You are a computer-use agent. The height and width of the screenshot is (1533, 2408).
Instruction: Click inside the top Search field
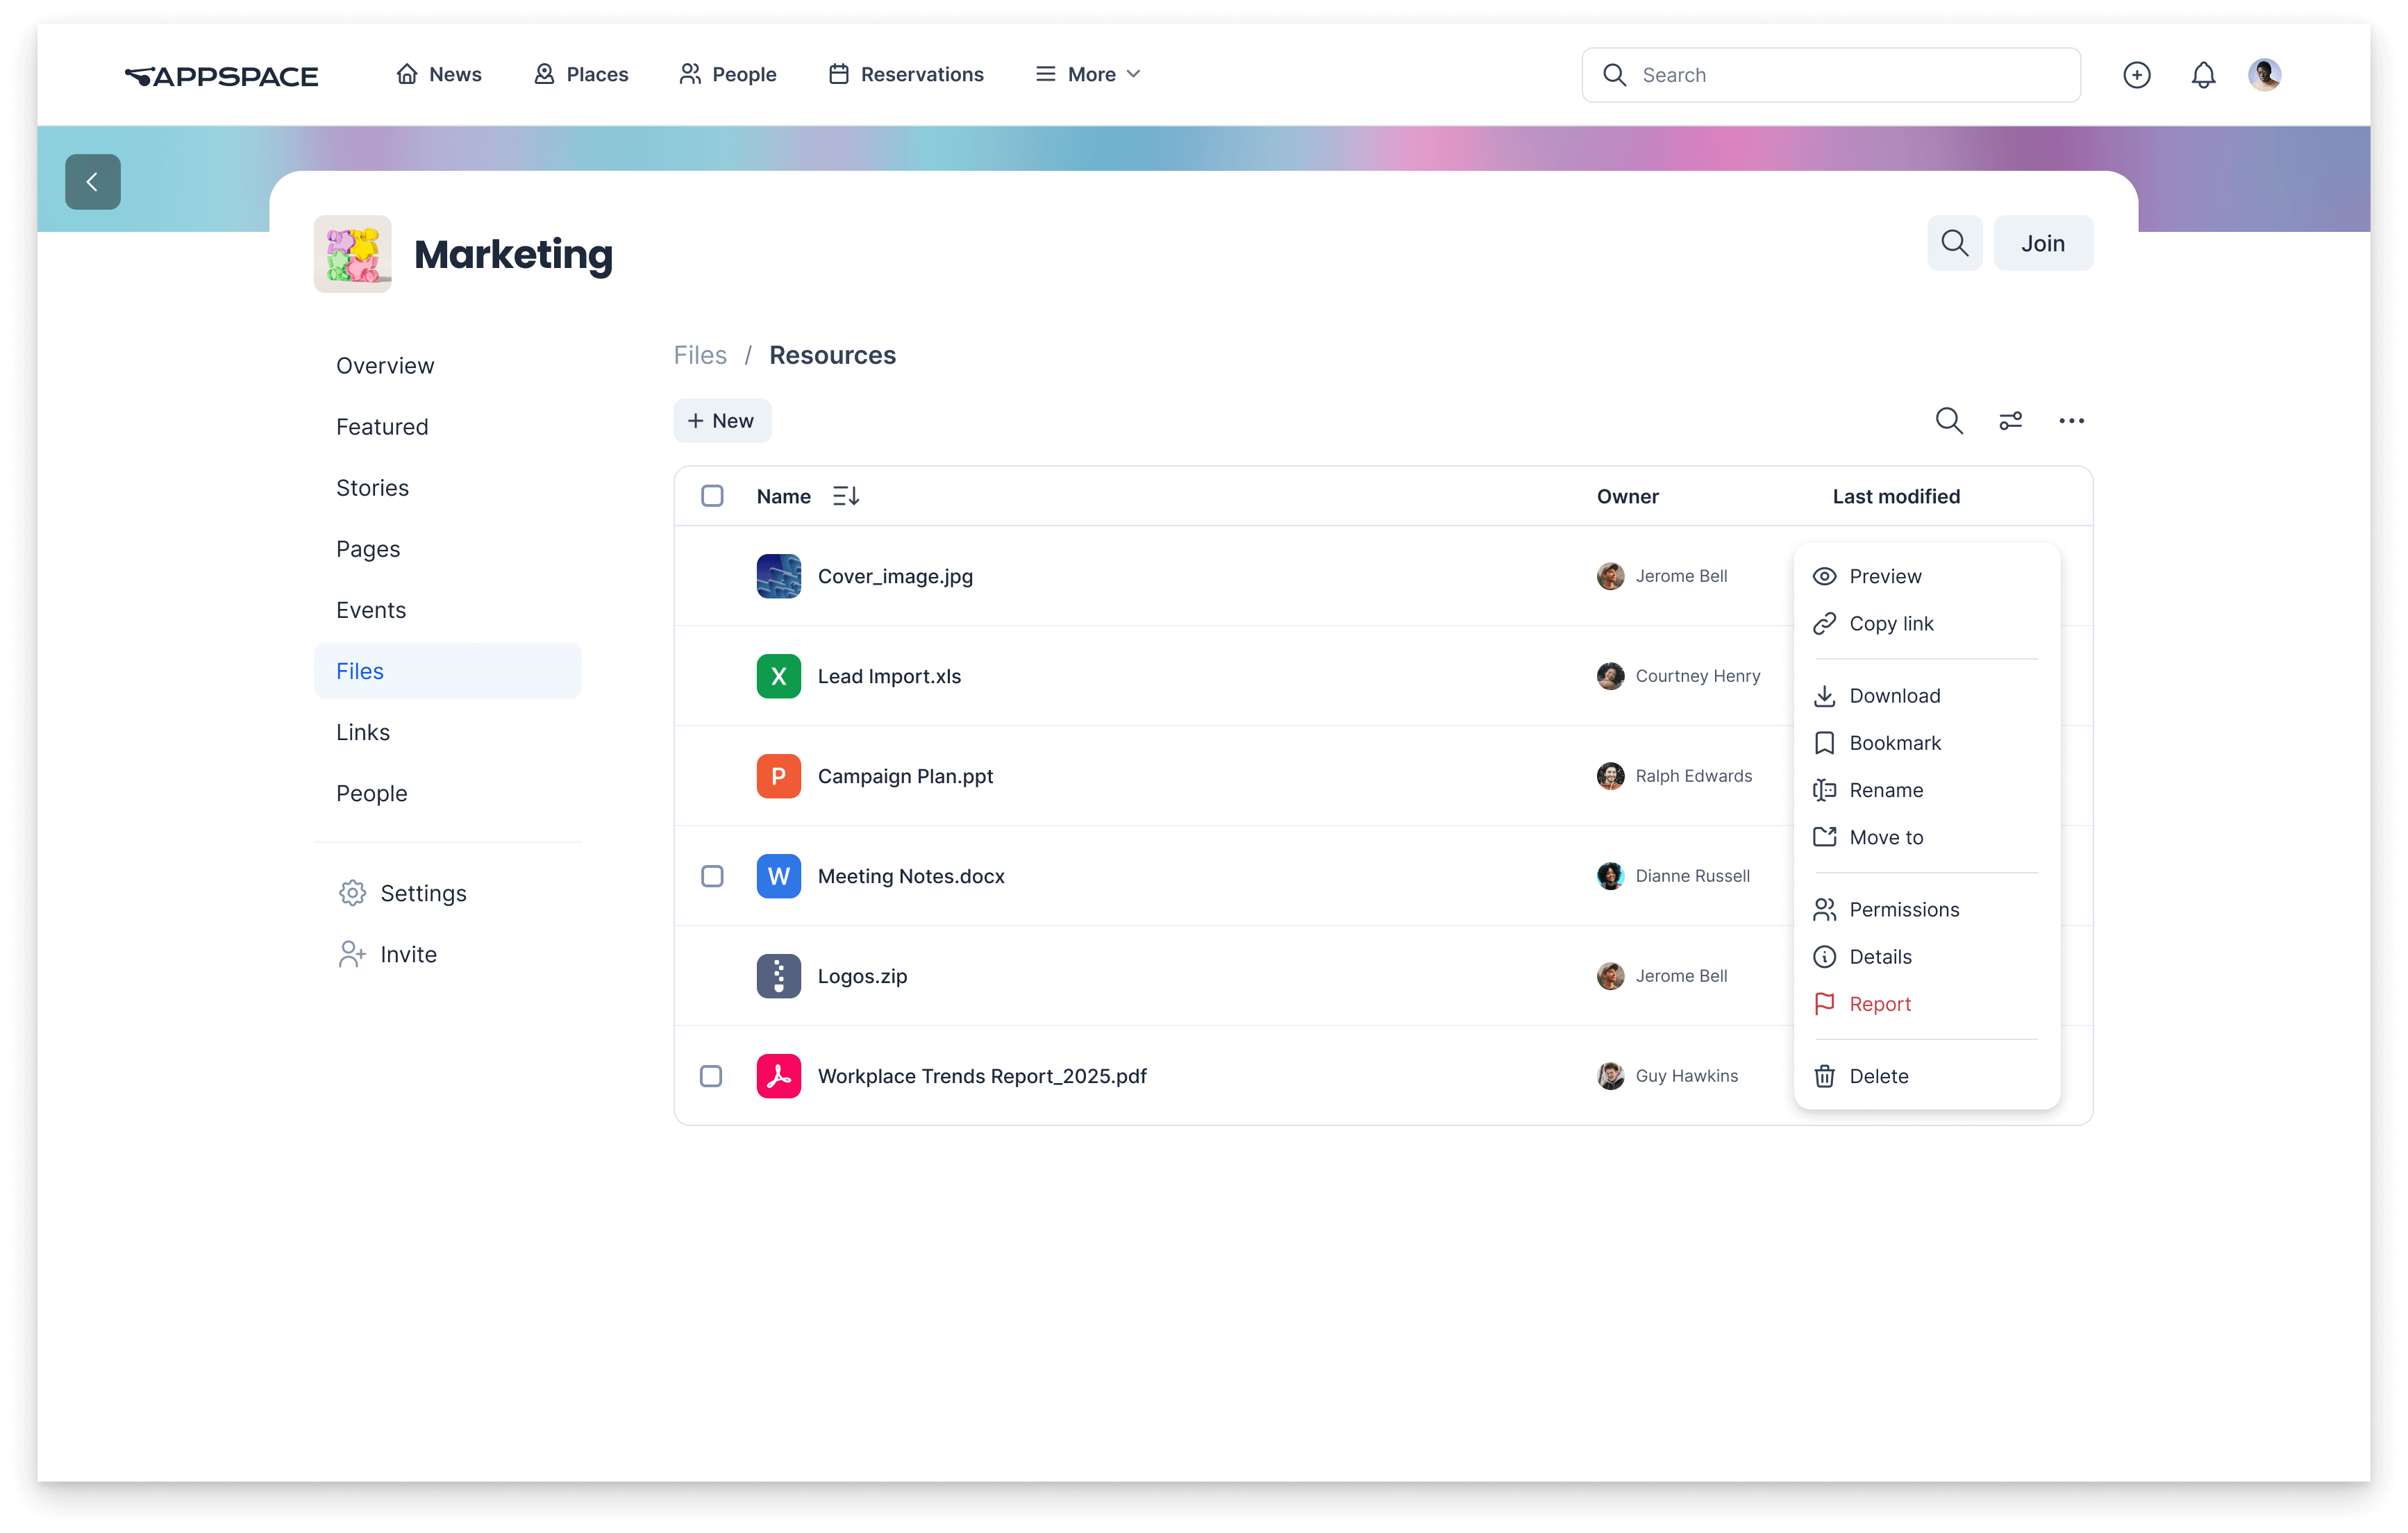tap(1830, 74)
